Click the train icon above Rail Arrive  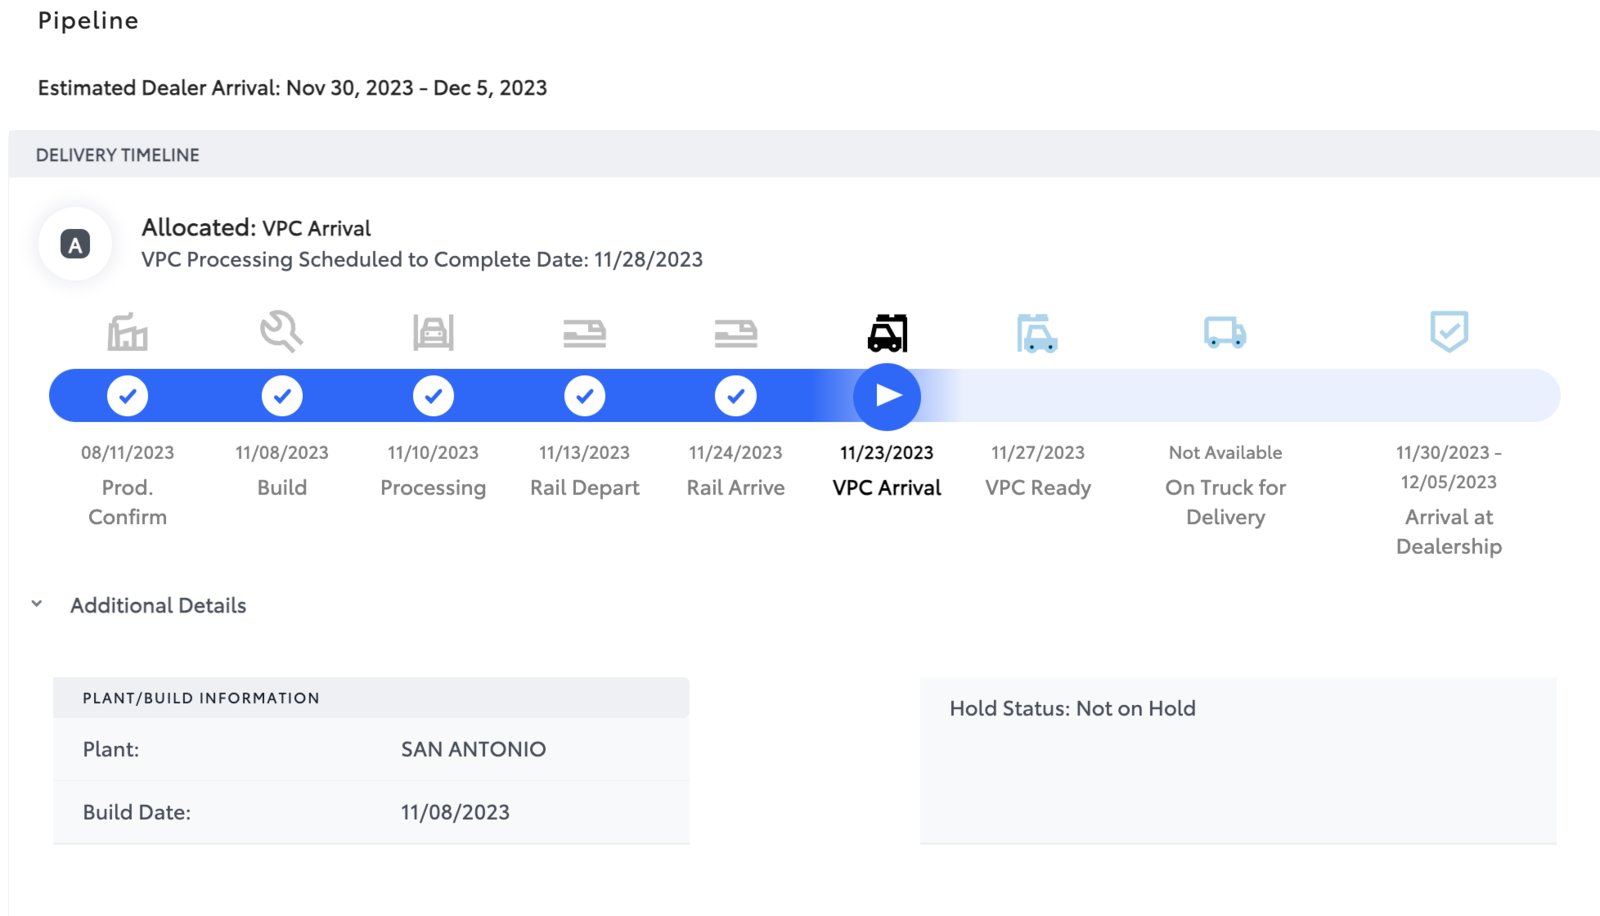coord(736,333)
